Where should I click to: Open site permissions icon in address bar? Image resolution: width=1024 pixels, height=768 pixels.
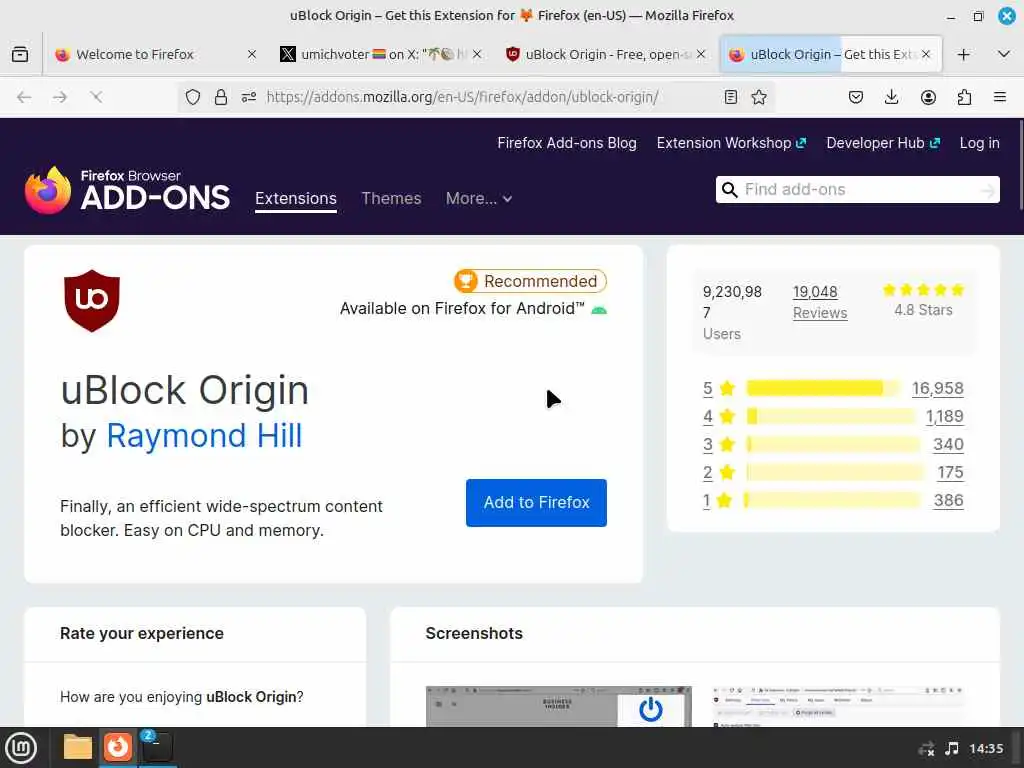[x=249, y=97]
